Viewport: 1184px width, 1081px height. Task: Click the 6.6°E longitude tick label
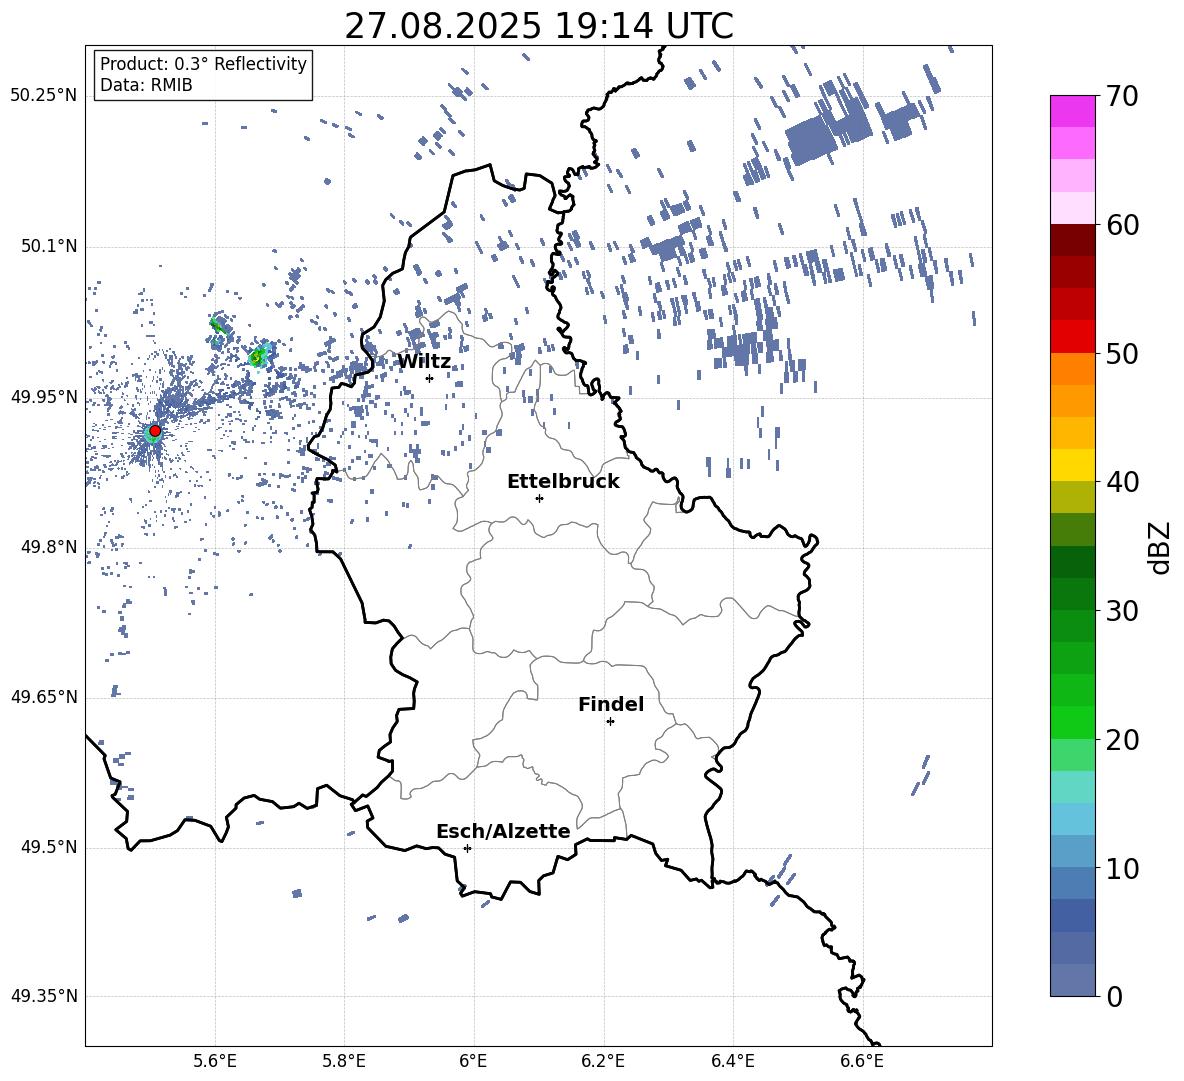(862, 1061)
